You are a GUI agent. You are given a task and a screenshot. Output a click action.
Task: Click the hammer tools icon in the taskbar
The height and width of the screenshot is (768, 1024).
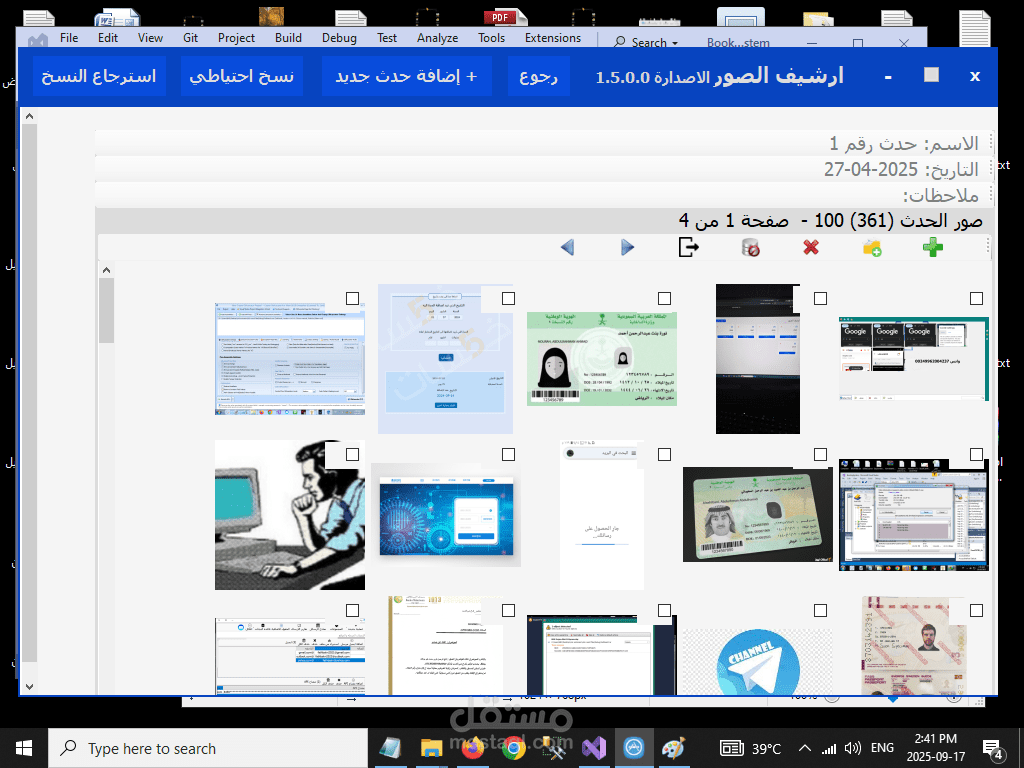554,748
